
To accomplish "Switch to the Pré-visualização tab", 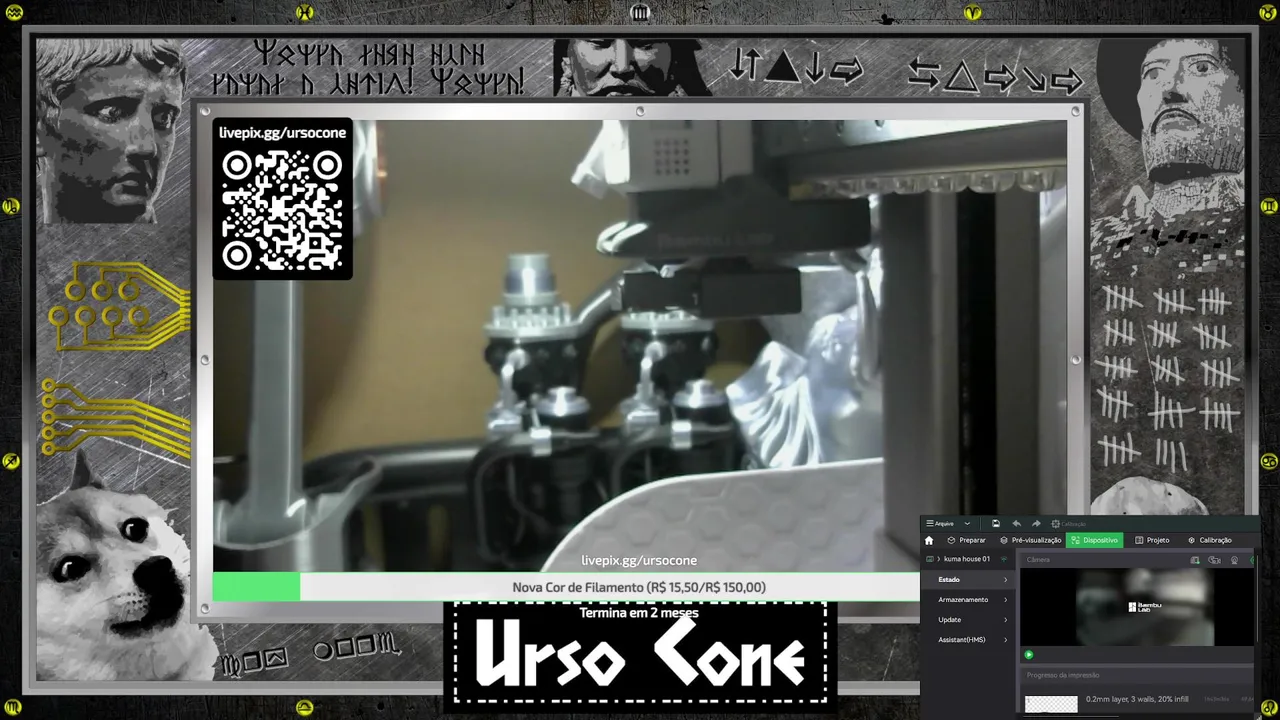I will tap(1031, 540).
